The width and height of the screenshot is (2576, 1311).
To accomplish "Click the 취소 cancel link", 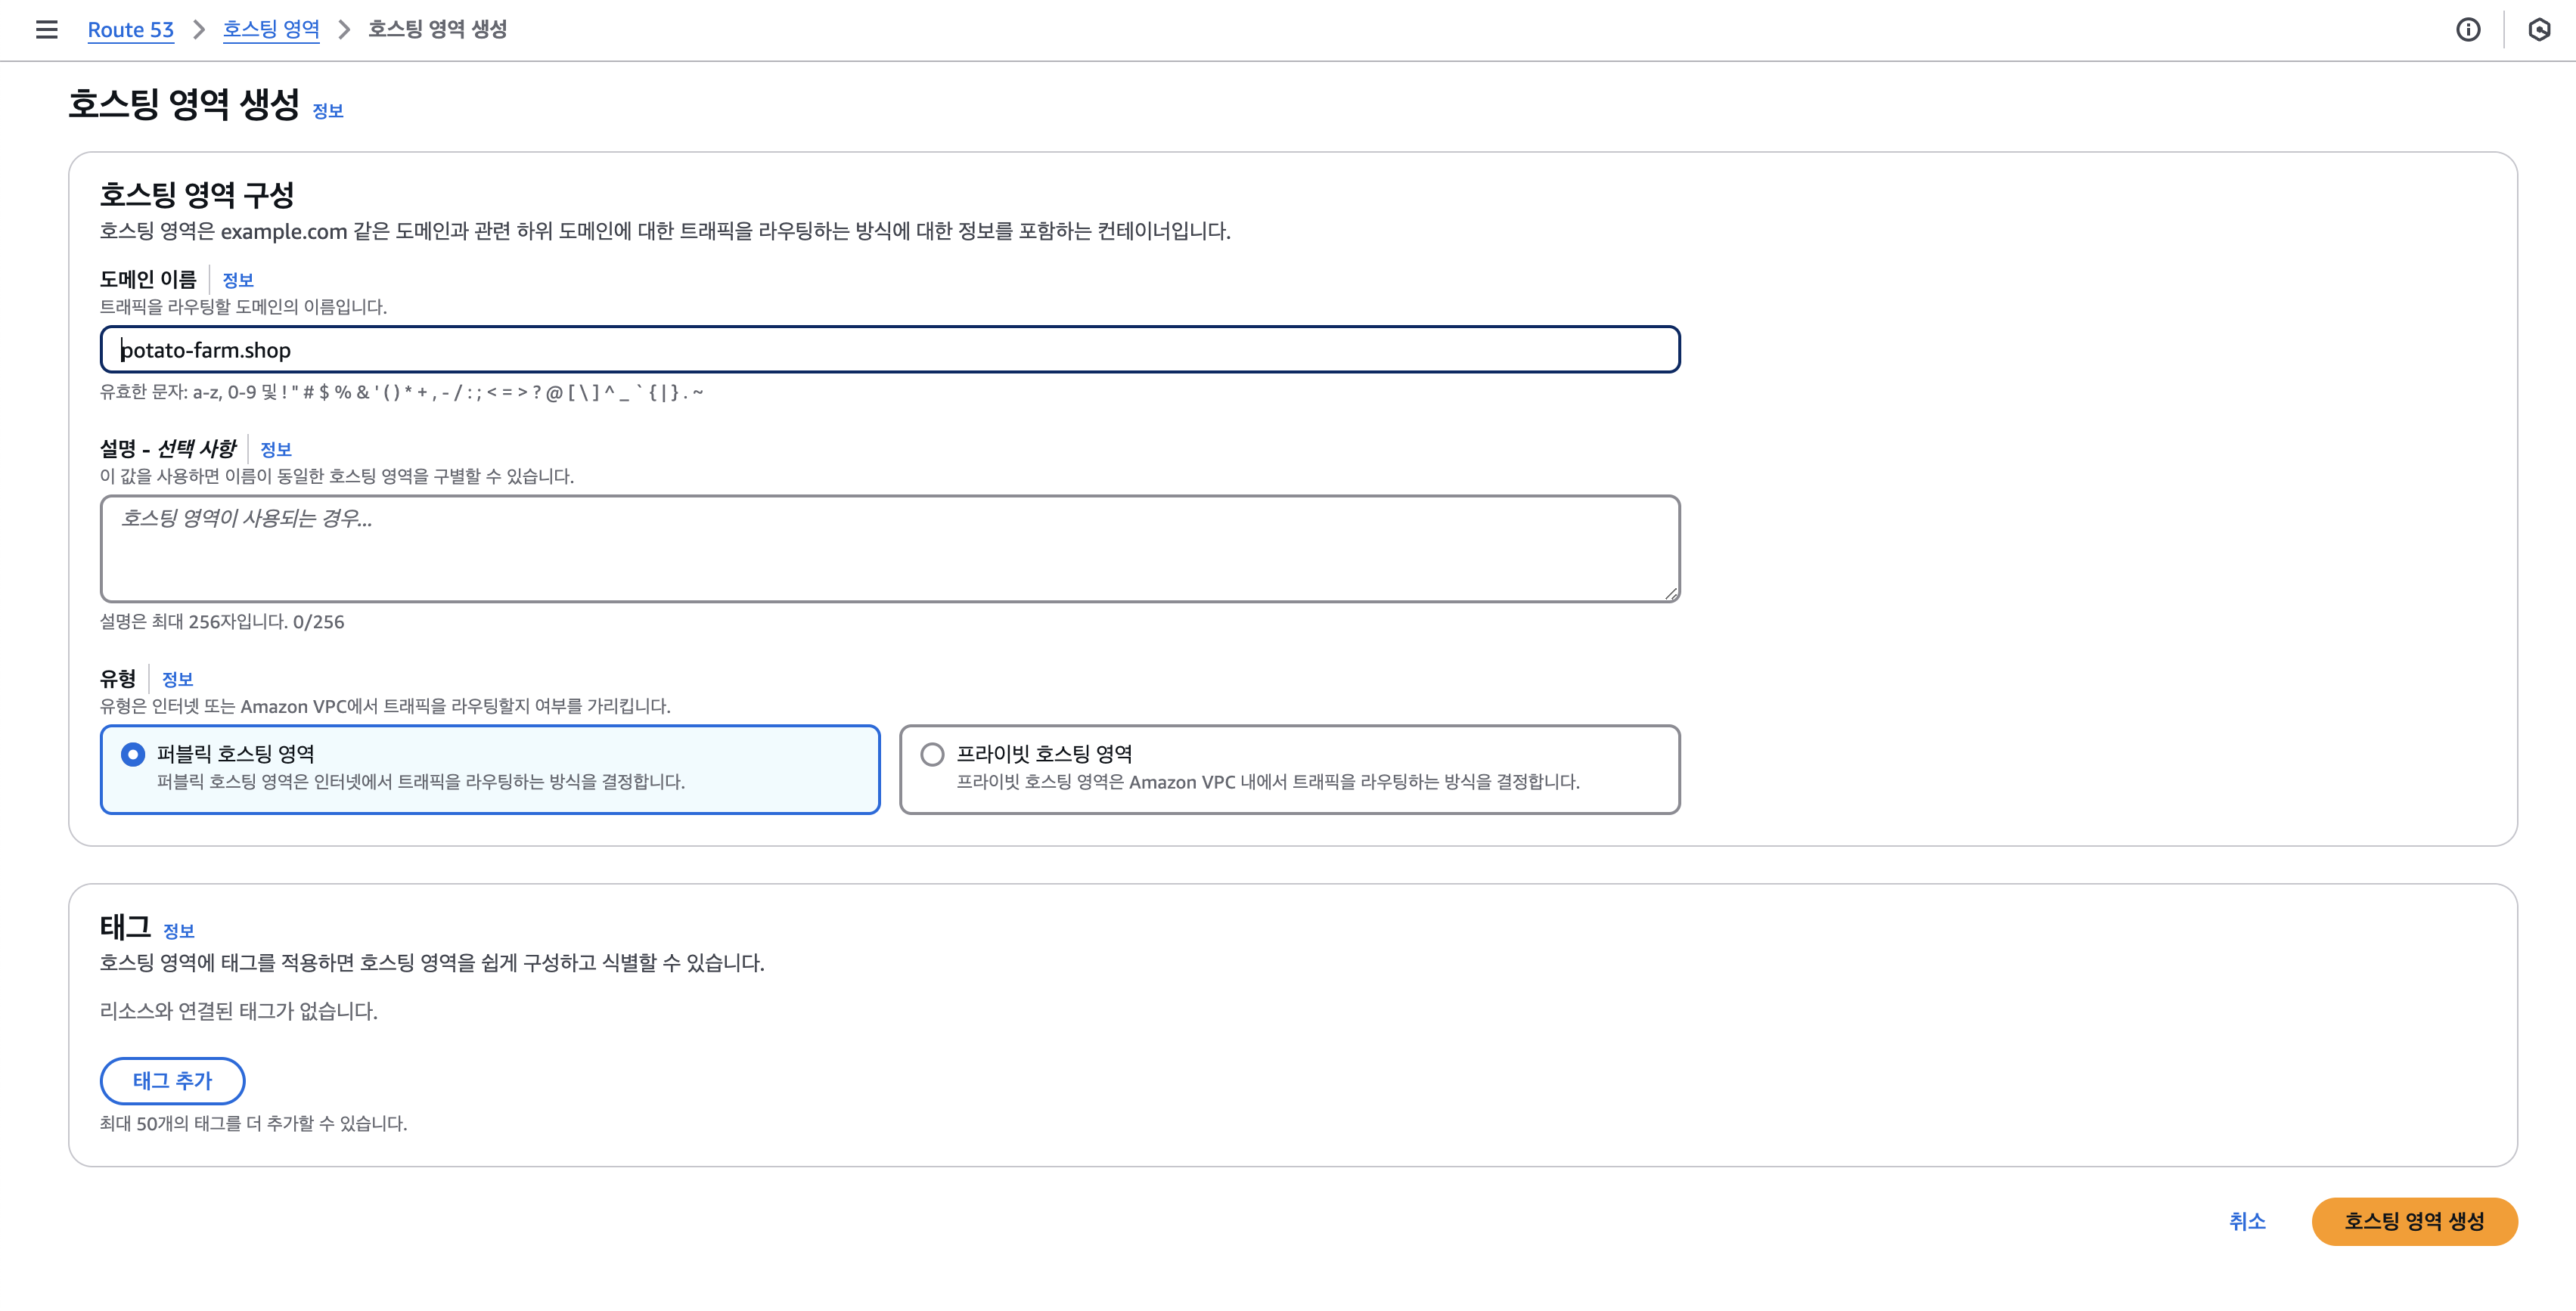I will point(2246,1221).
